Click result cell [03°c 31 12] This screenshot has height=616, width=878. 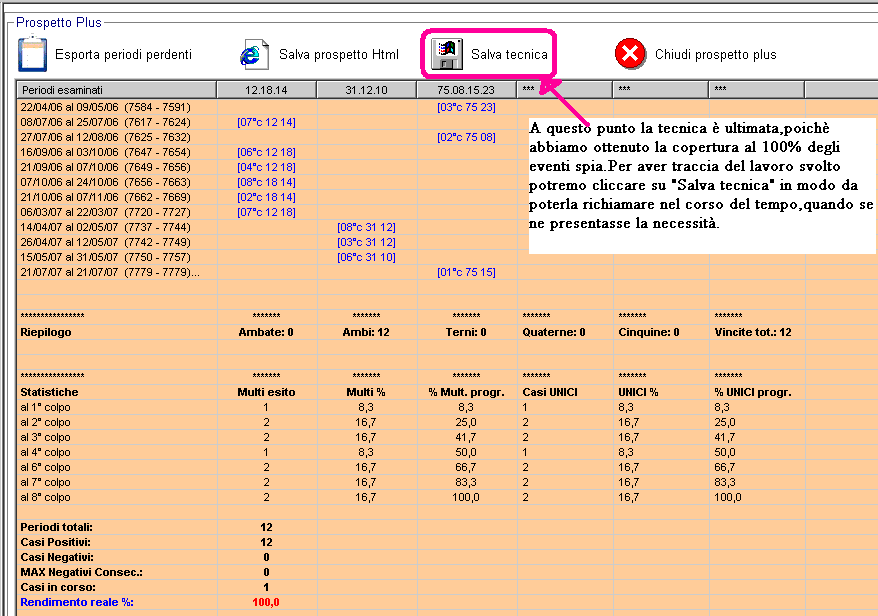pyautogui.click(x=367, y=242)
